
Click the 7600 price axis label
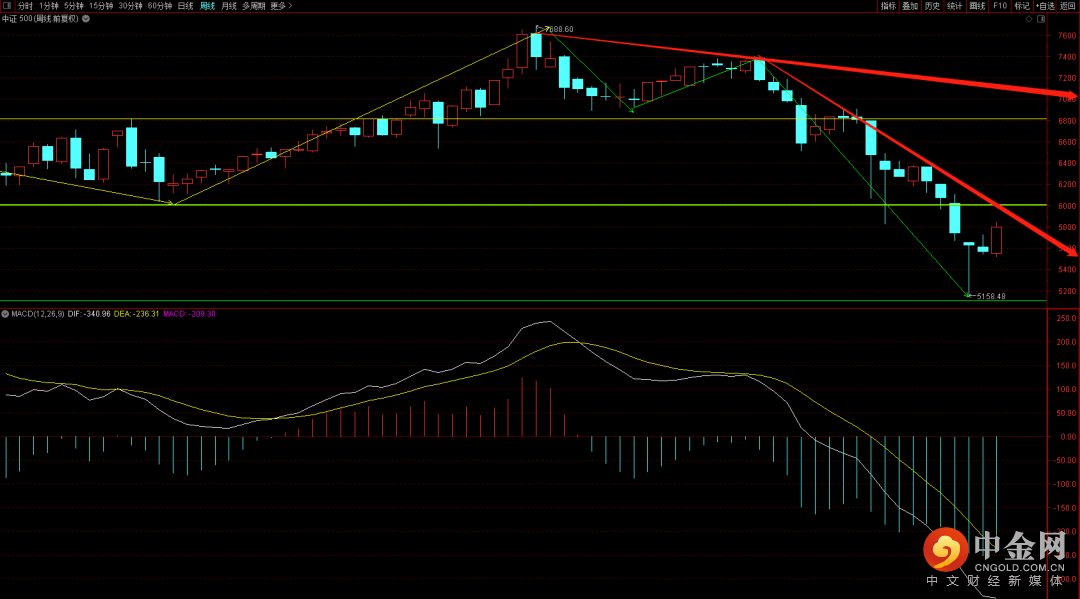1067,36
